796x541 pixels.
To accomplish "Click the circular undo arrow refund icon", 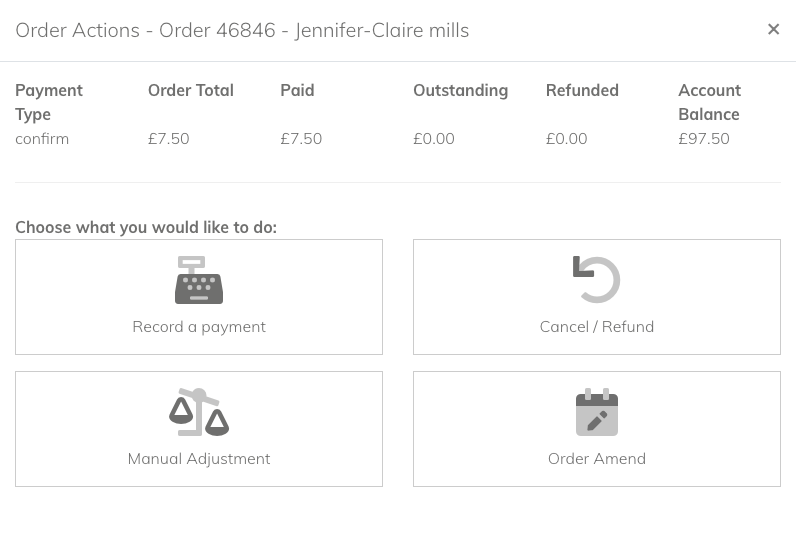I will click(x=596, y=280).
